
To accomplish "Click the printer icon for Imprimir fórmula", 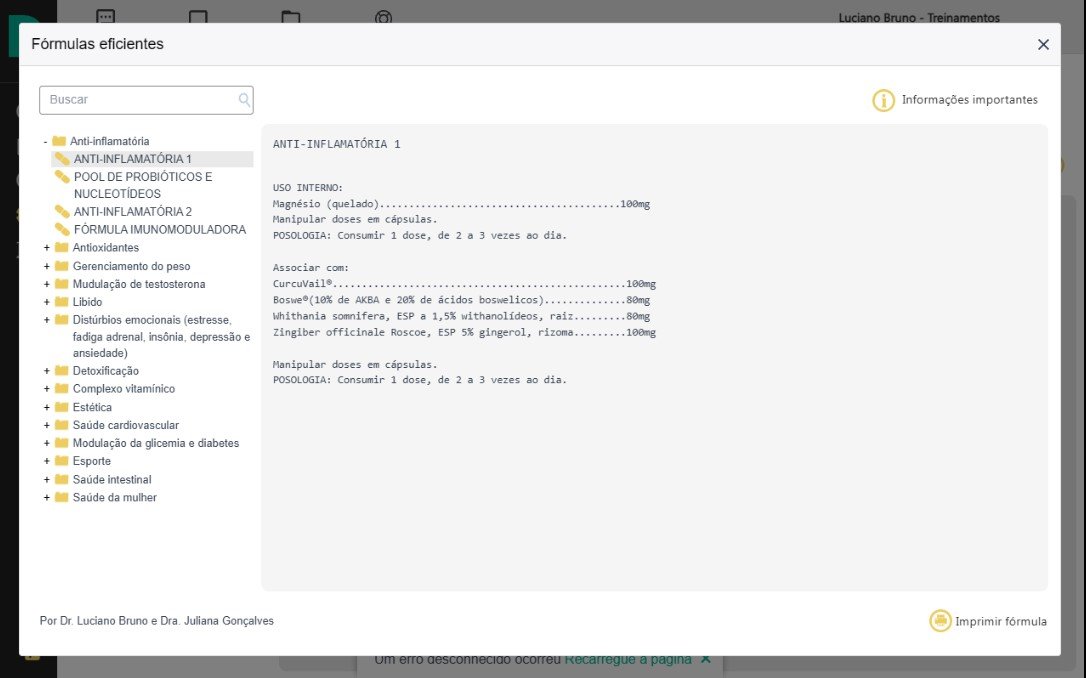I will pos(940,621).
